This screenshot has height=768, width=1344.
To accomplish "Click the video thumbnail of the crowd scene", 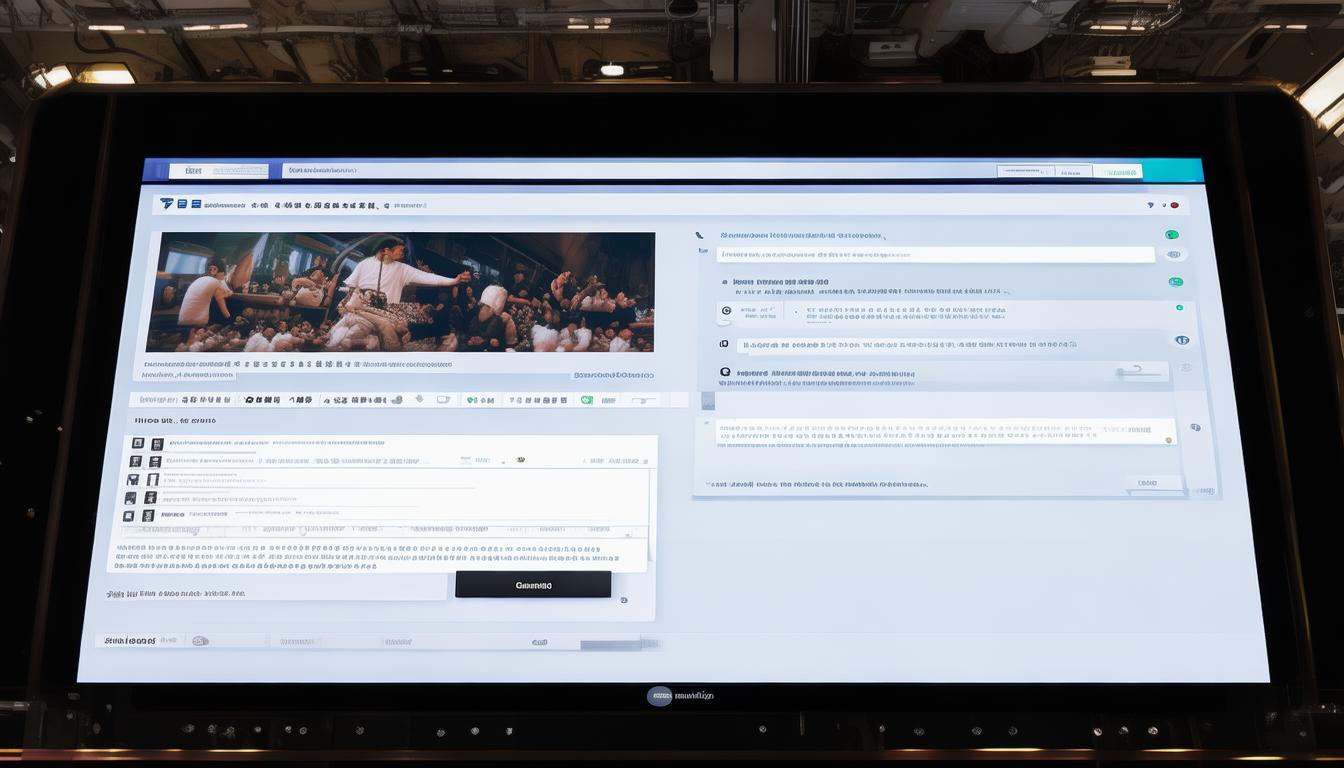I will click(401, 292).
